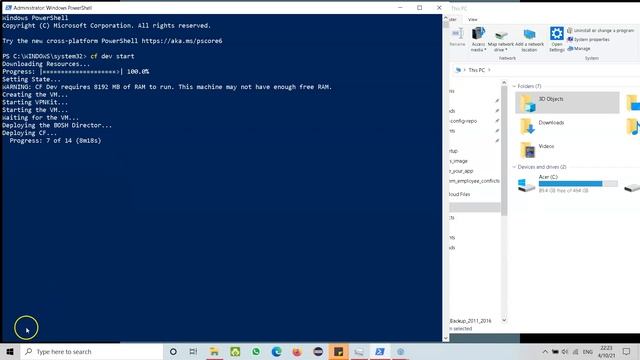Viewport: 640px width, 360px height.
Task: Expand the chevron after This PC breadcrumb
Action: coord(489,70)
